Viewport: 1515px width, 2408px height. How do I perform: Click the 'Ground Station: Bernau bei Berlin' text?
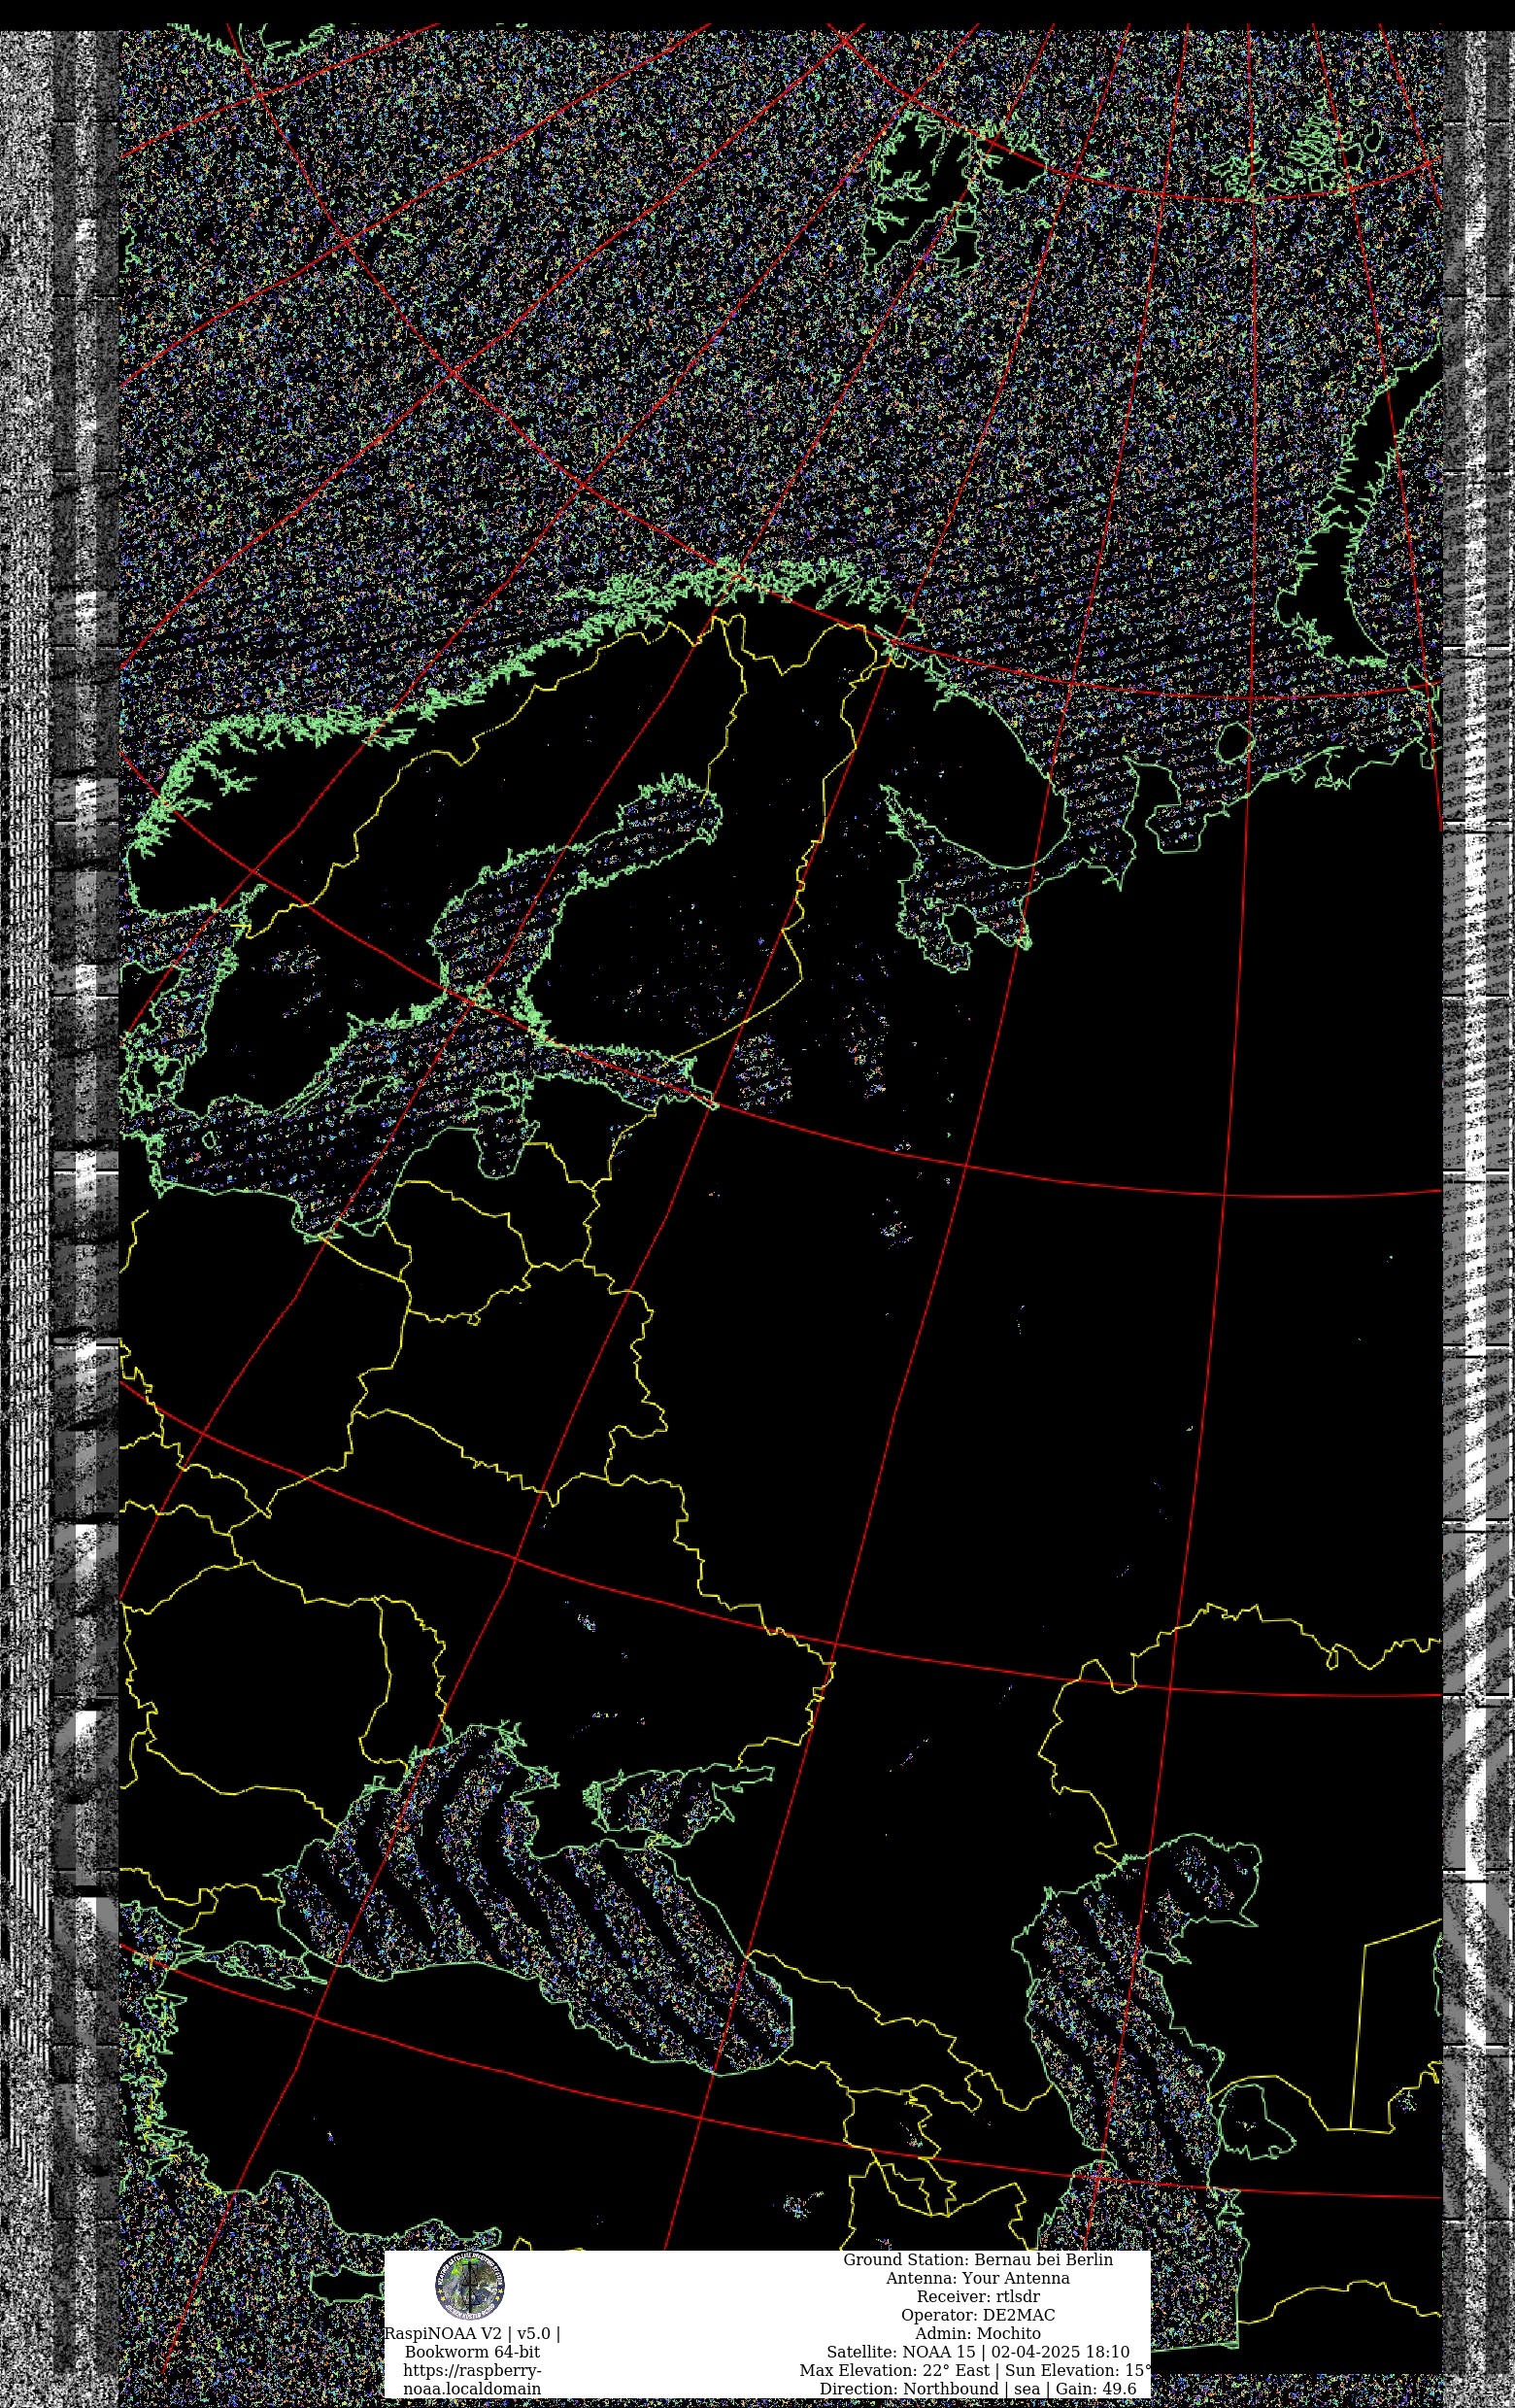tap(977, 2260)
